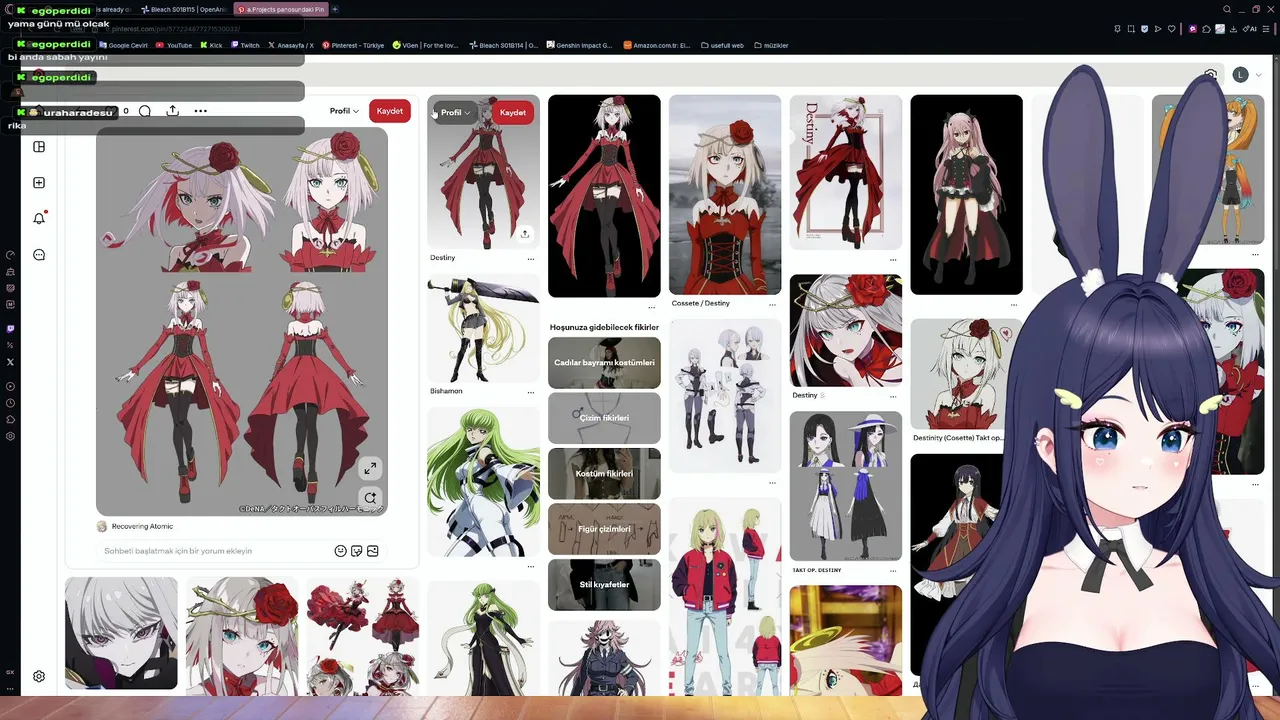Viewport: 1280px width, 720px height.
Task: Open the Bishamon pin thumbnail
Action: pyautogui.click(x=483, y=329)
